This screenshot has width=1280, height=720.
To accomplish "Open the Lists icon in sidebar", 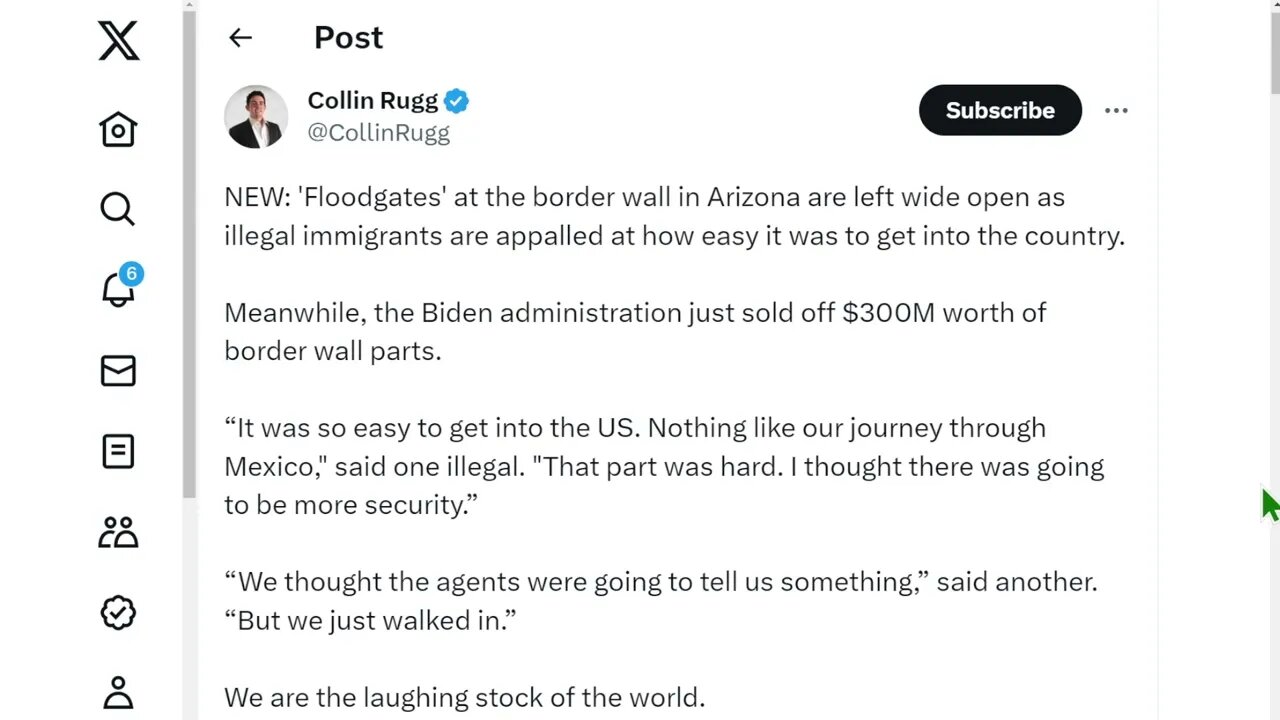I will coord(118,451).
